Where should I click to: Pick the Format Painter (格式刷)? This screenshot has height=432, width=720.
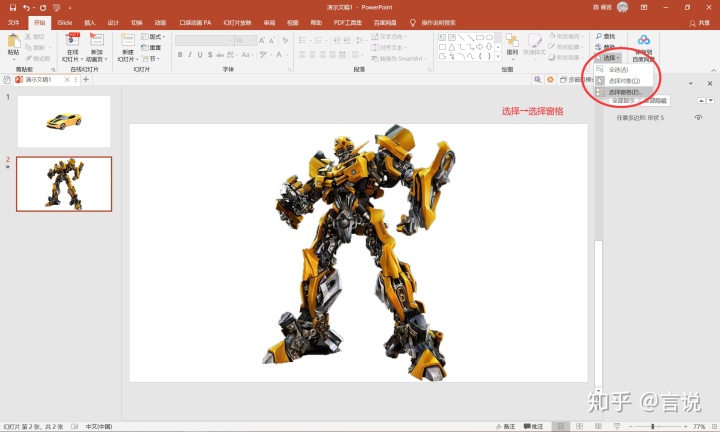[38, 58]
